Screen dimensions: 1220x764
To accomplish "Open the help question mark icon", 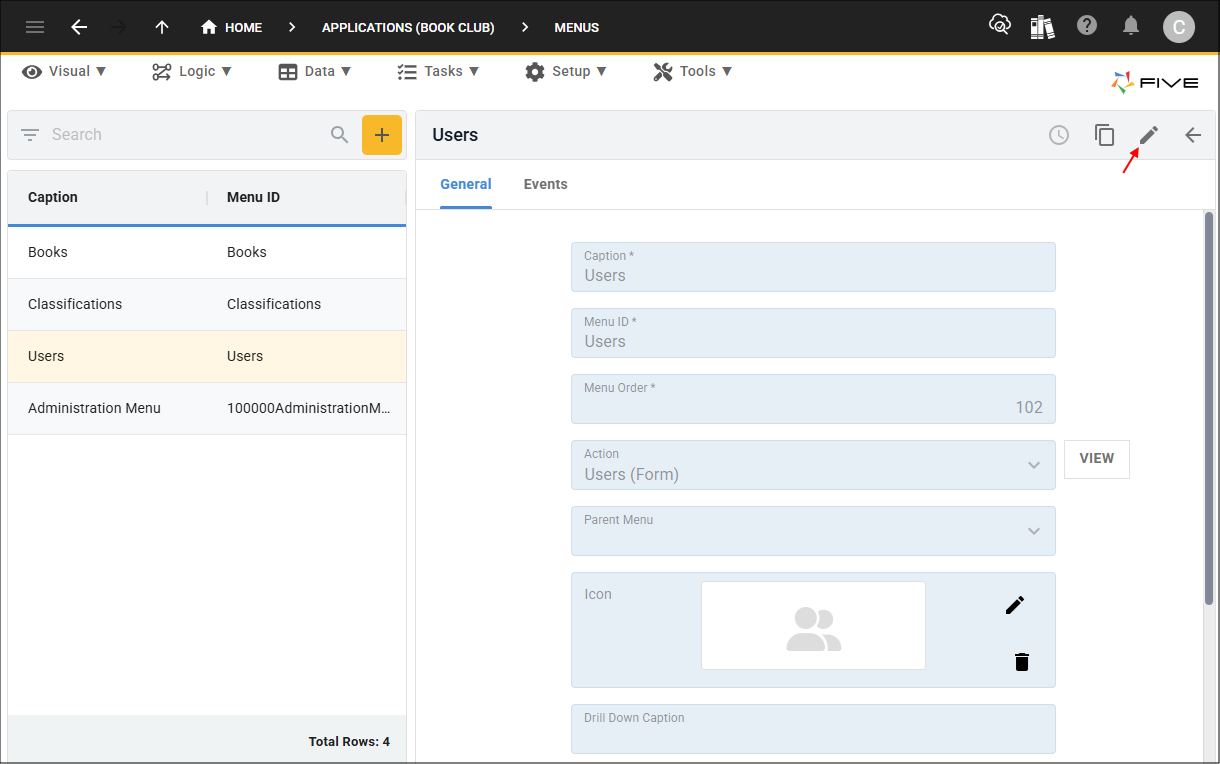I will click(x=1087, y=26).
